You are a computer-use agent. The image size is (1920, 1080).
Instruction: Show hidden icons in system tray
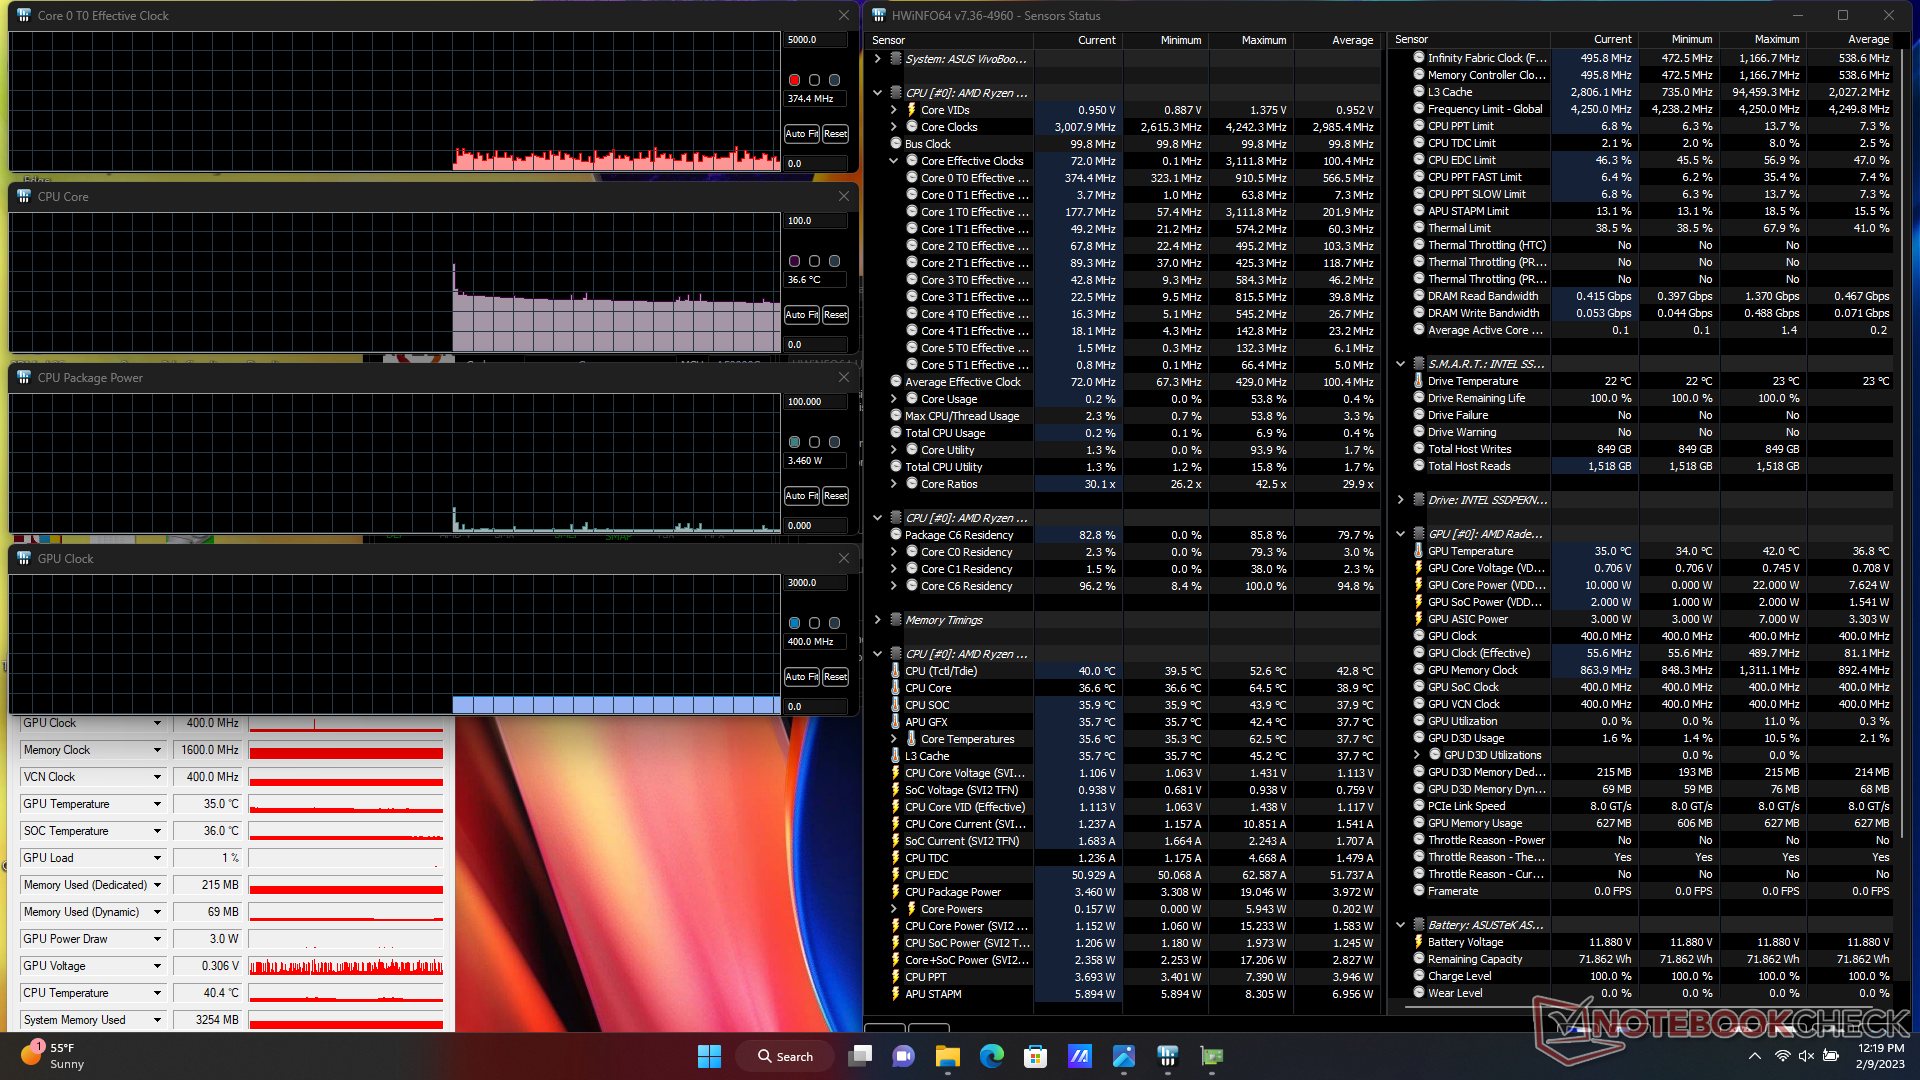pos(1754,1056)
